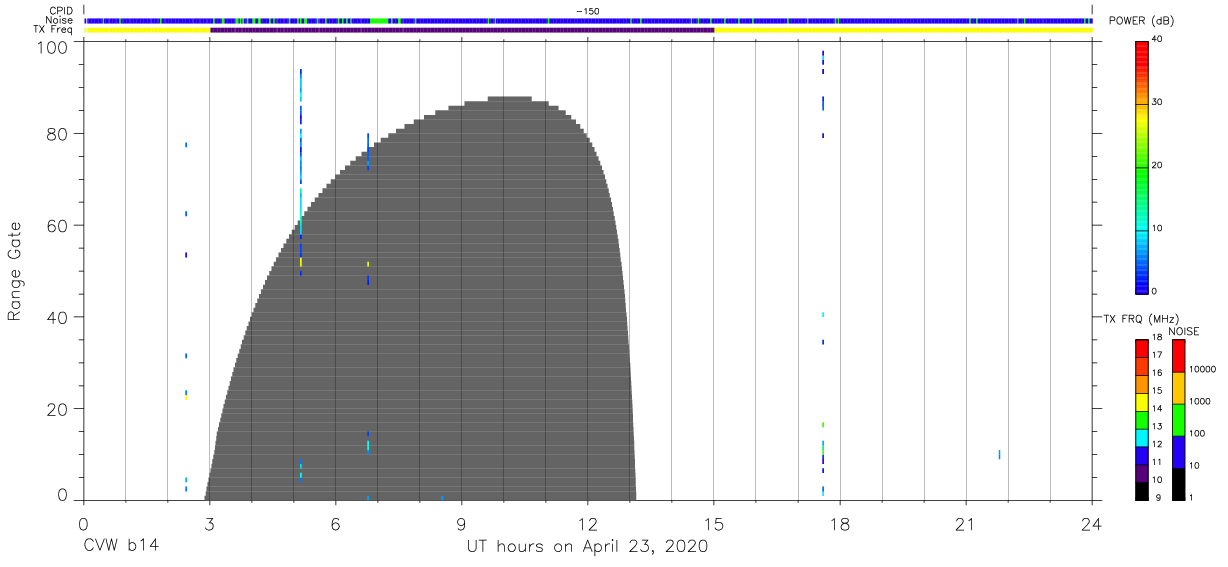
Task: Click the purple TX Freq bar segment
Action: pos(462,30)
